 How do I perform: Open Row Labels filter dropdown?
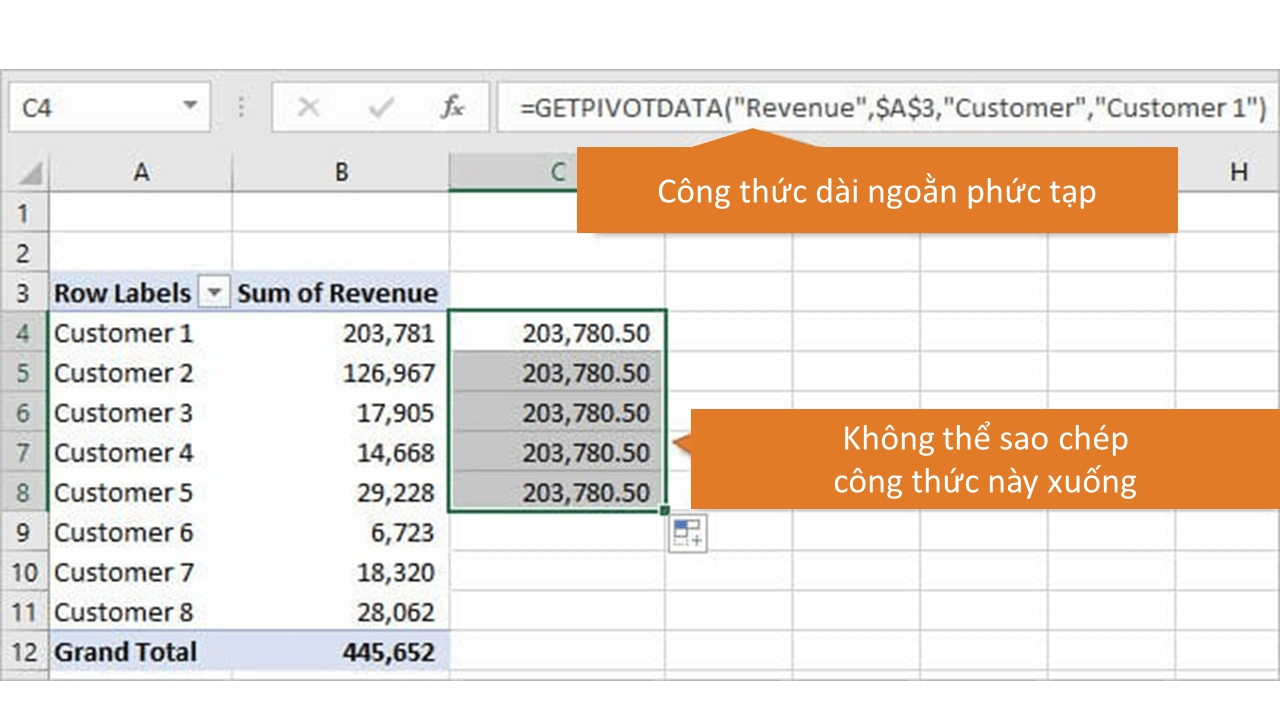tap(214, 293)
